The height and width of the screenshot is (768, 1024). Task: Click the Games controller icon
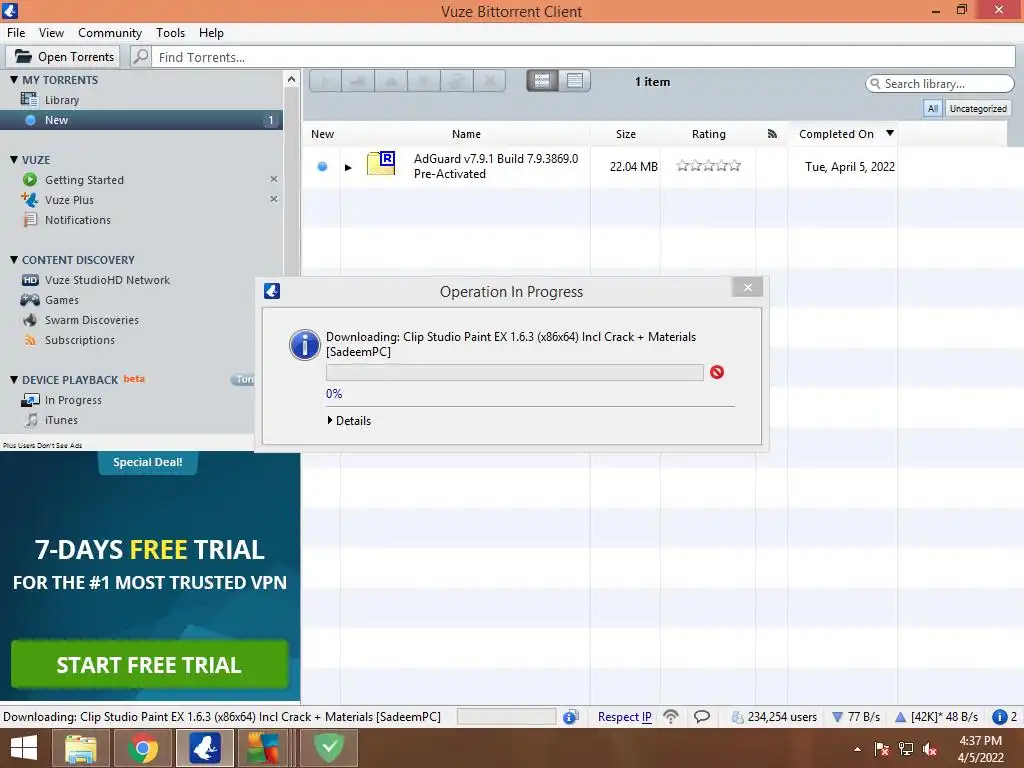pos(30,300)
